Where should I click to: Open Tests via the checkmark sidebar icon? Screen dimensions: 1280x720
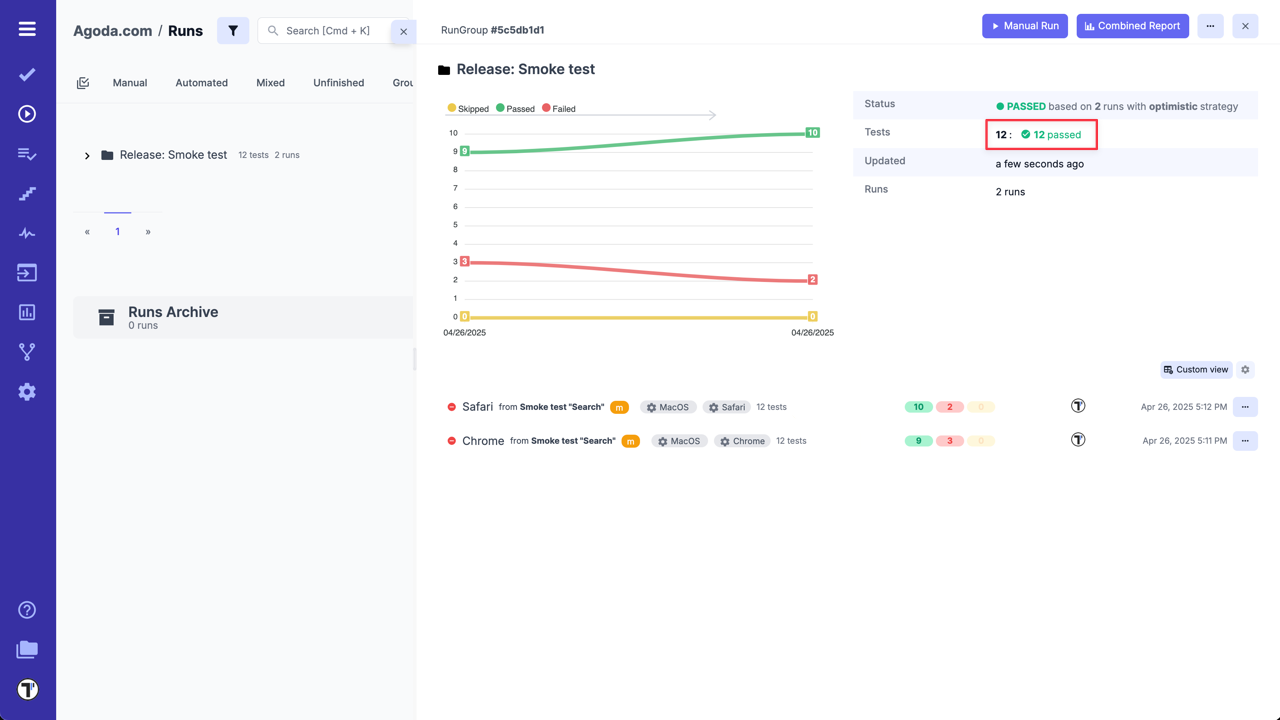point(27,75)
